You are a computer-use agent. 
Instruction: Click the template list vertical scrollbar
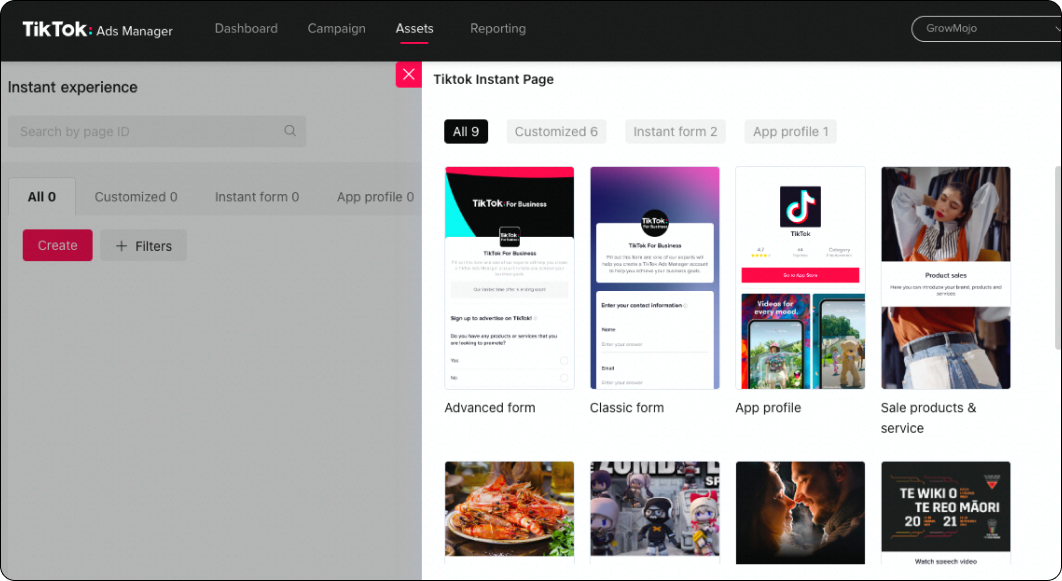[1058, 257]
